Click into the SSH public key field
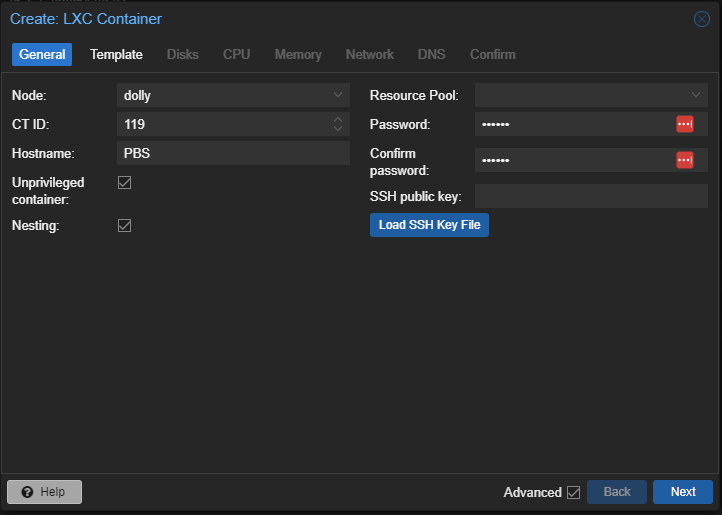 point(591,196)
